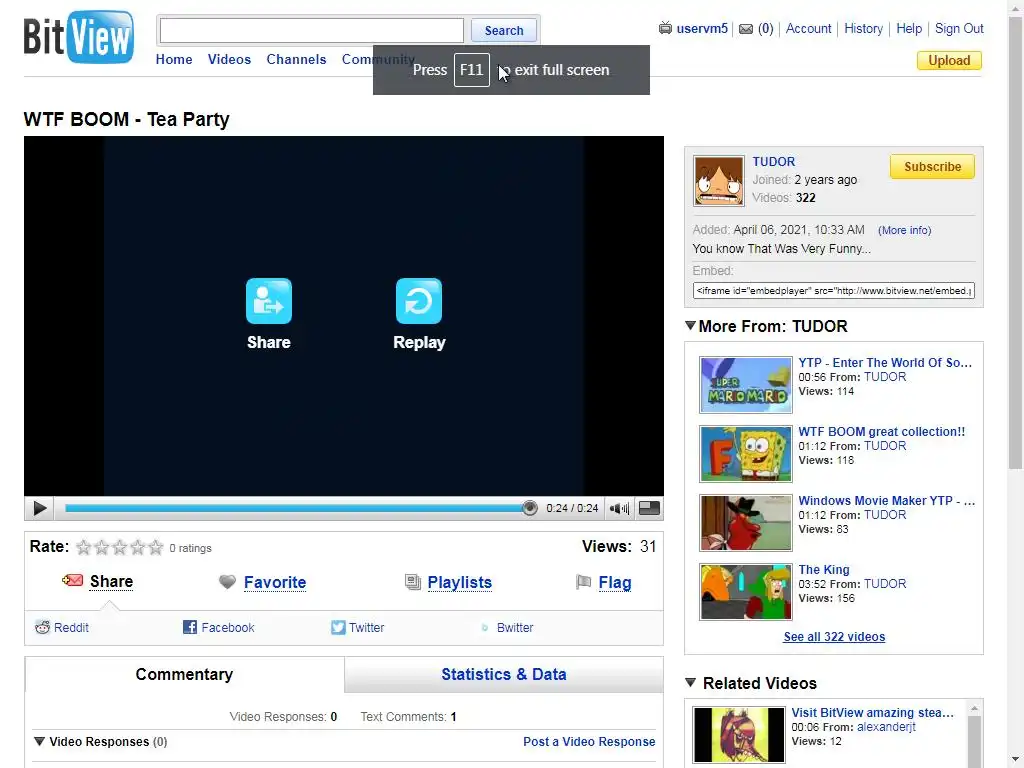Open the alexanderjt channel link

point(886,727)
